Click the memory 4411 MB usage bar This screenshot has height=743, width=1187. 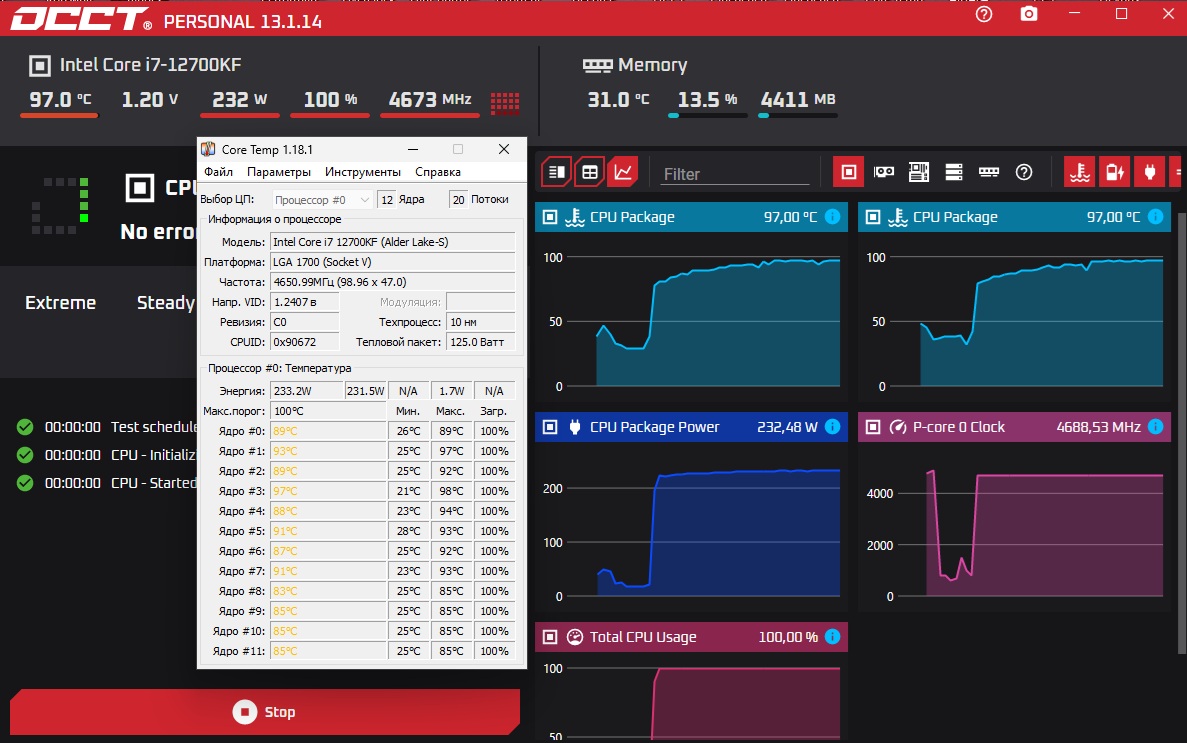pos(798,116)
